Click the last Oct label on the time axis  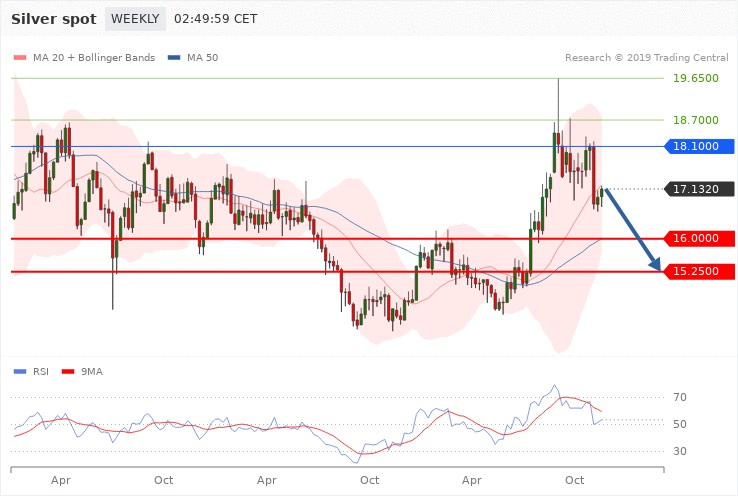tap(574, 480)
